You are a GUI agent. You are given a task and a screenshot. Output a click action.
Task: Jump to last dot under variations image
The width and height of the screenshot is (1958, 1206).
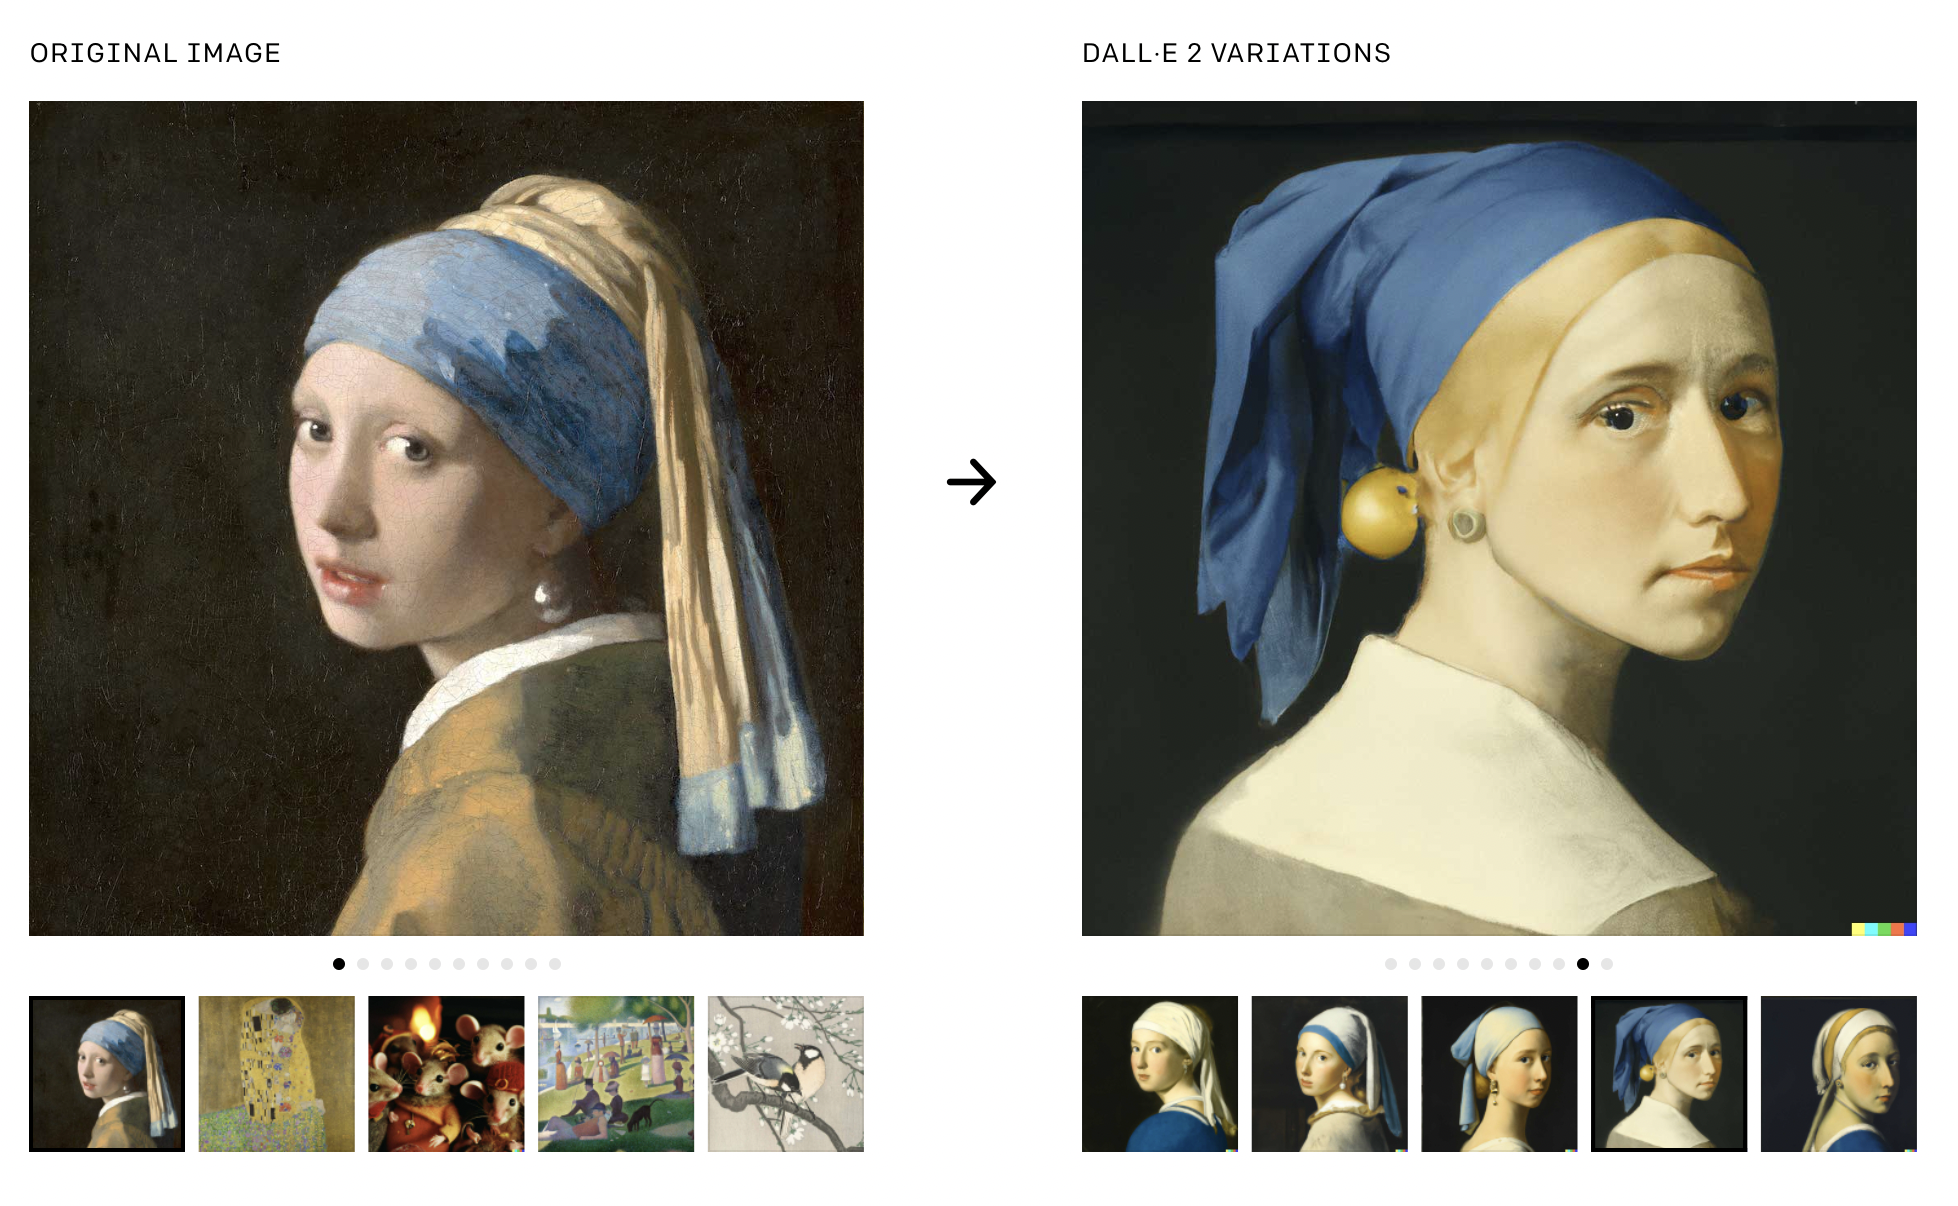(x=1607, y=964)
